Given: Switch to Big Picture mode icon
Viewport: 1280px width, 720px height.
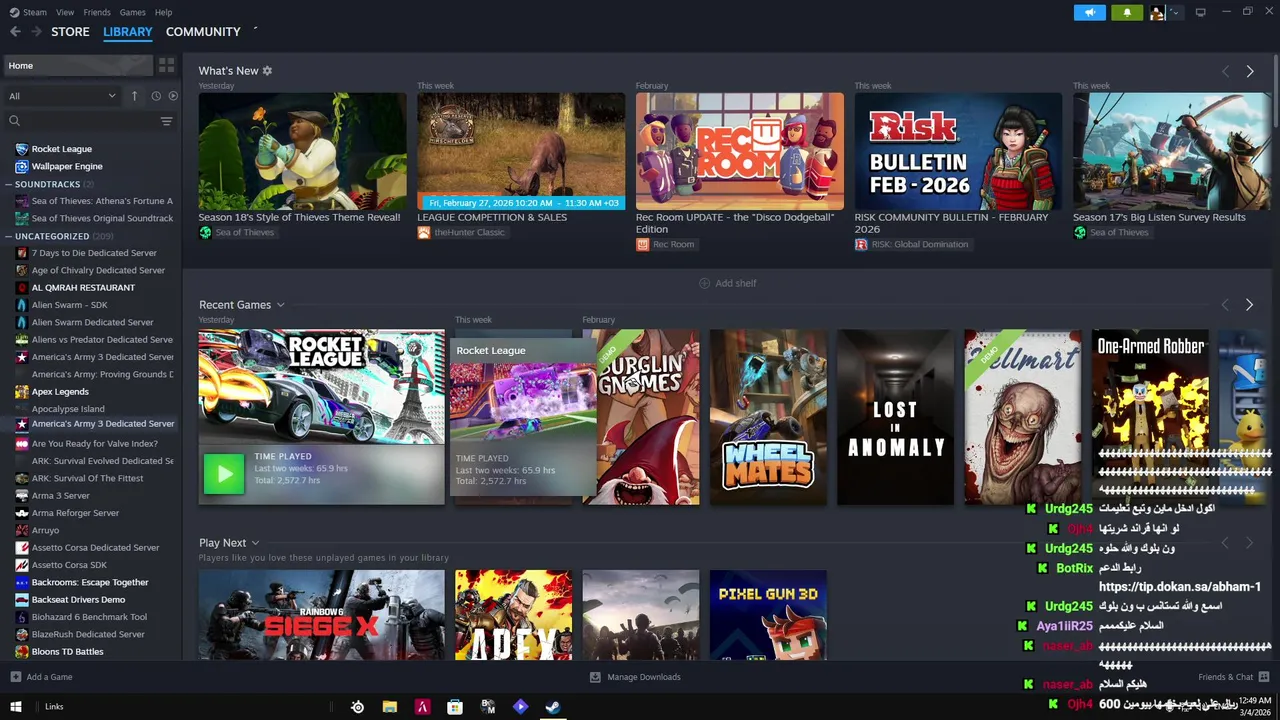Looking at the screenshot, I should 1200,12.
